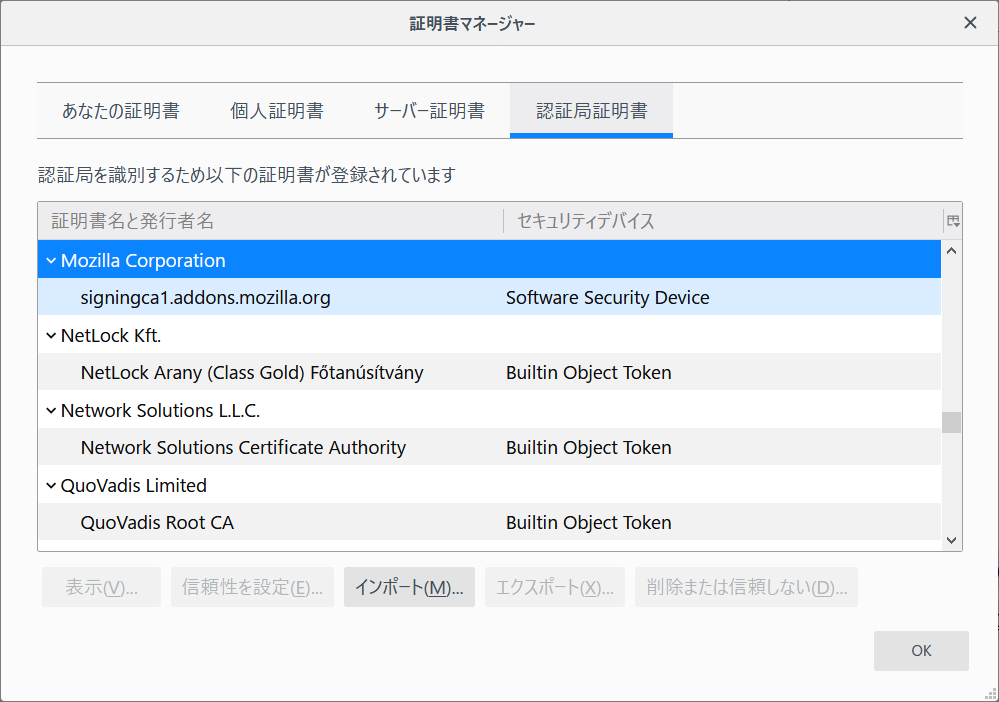Collapse the QuoVadis Limited group
The image size is (999, 702).
(51, 486)
